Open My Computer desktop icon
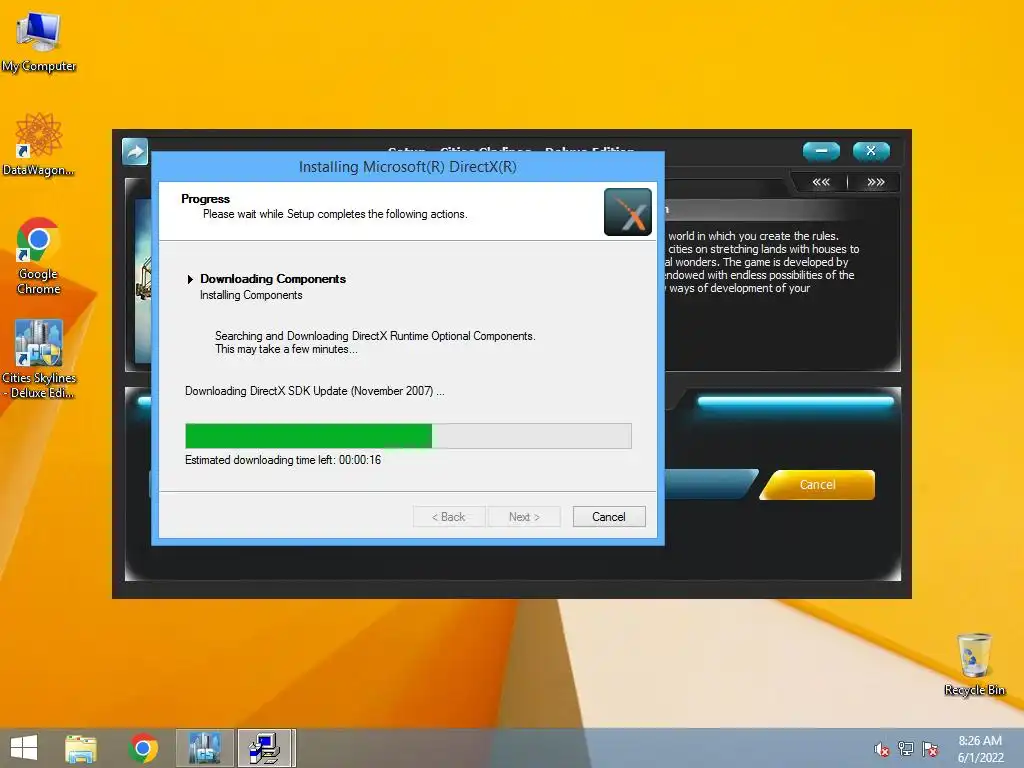The height and width of the screenshot is (768, 1024). 39,41
